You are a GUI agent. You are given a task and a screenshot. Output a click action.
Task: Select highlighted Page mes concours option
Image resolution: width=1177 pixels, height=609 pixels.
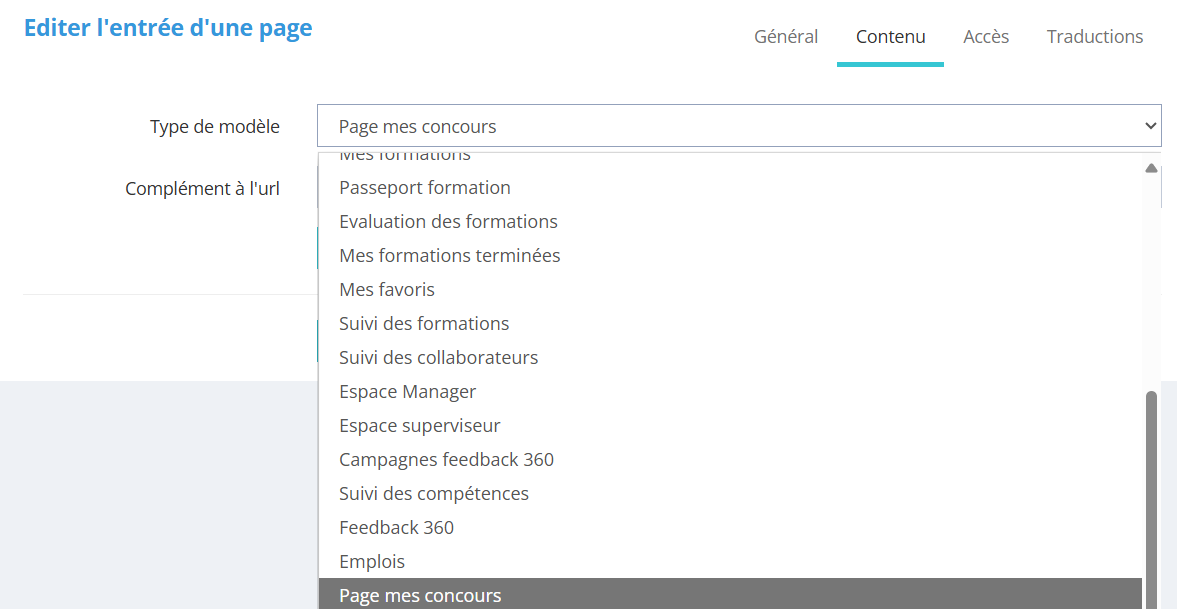click(x=420, y=595)
